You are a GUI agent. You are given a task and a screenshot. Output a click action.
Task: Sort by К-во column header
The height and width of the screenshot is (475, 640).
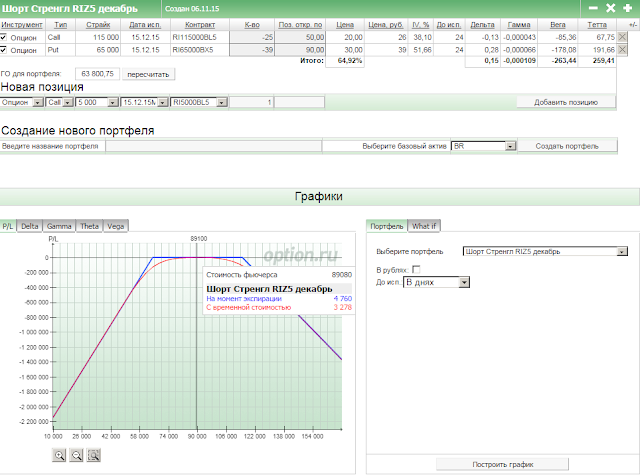point(252,25)
